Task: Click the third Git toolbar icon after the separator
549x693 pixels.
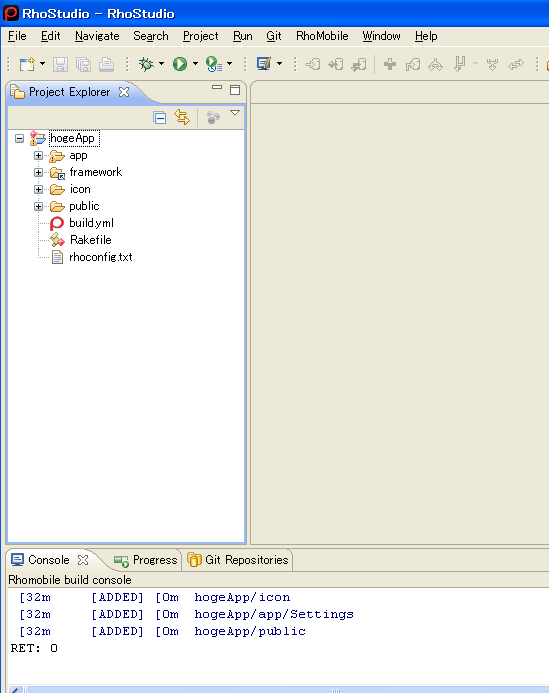Action: (359, 65)
